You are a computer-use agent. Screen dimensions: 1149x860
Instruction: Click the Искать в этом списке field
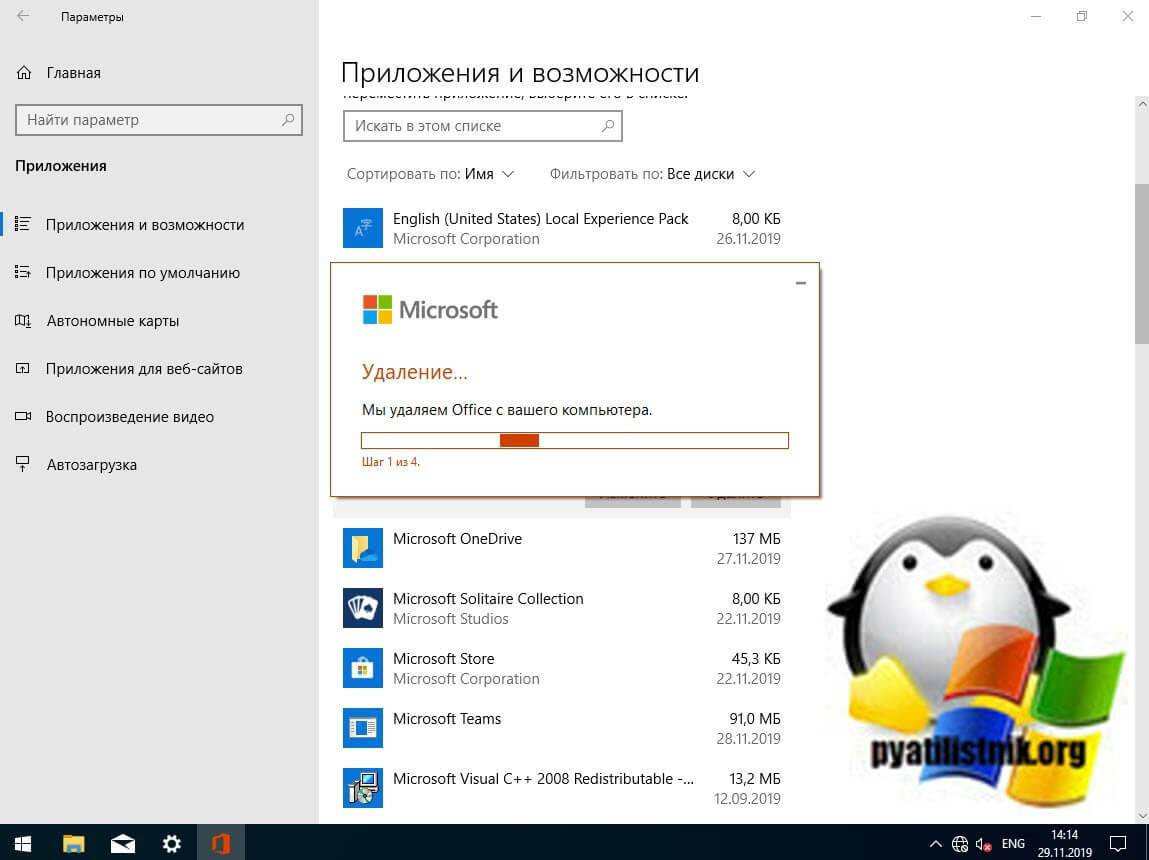coord(470,125)
